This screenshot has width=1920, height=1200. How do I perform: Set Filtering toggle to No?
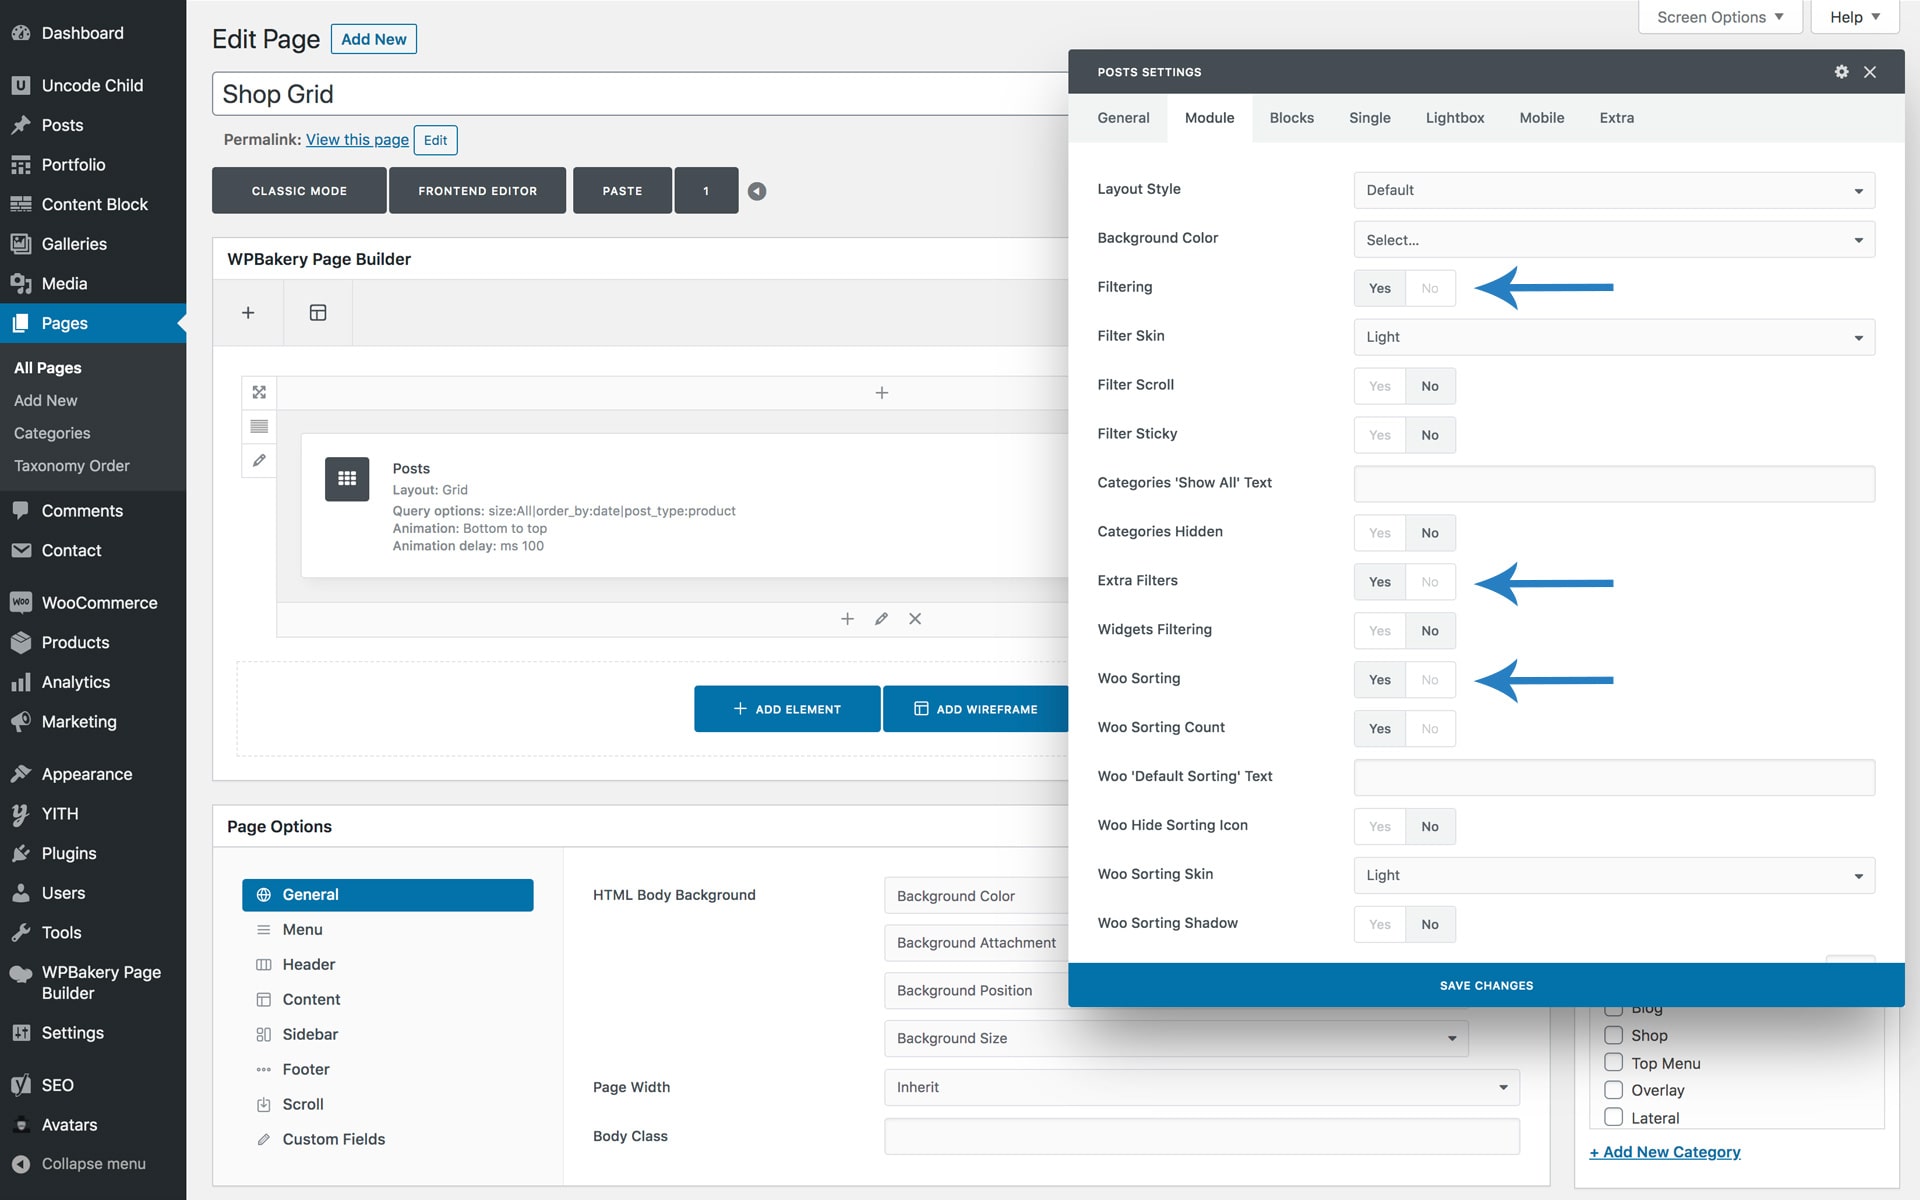coord(1429,288)
